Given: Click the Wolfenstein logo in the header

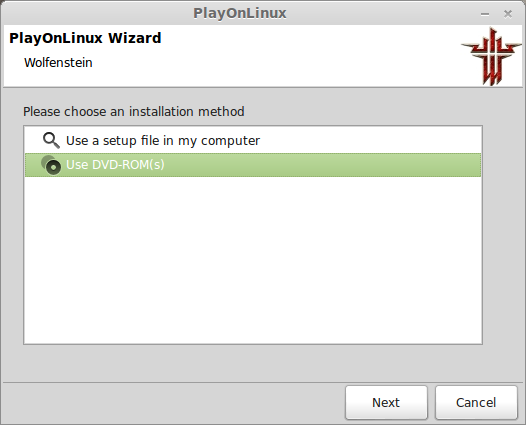Looking at the screenshot, I should click(491, 56).
